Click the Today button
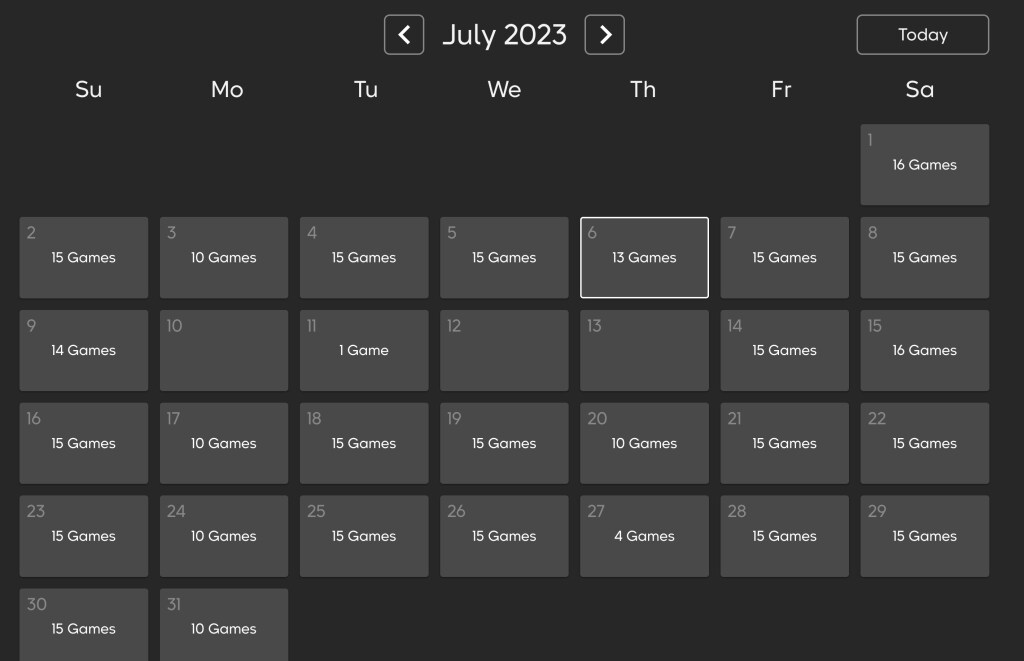 pyautogui.click(x=922, y=35)
